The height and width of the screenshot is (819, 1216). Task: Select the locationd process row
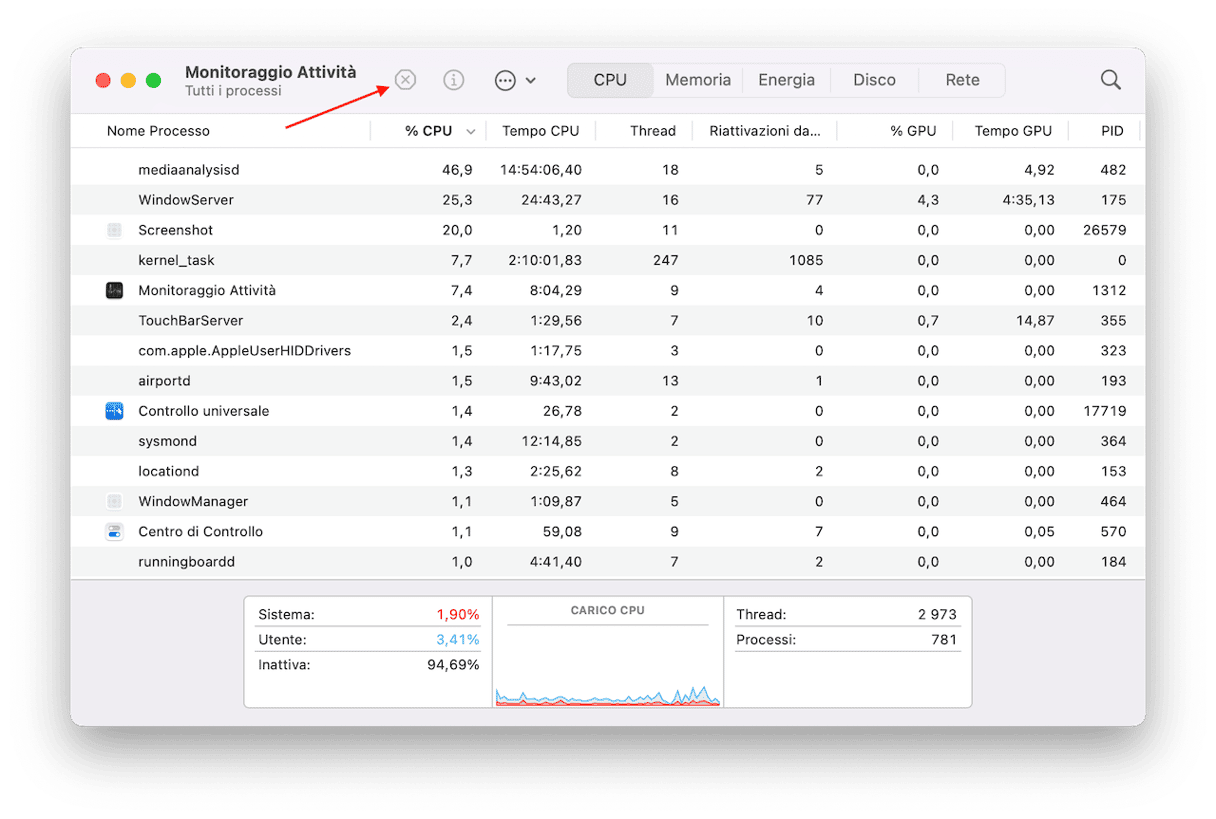(x=608, y=471)
